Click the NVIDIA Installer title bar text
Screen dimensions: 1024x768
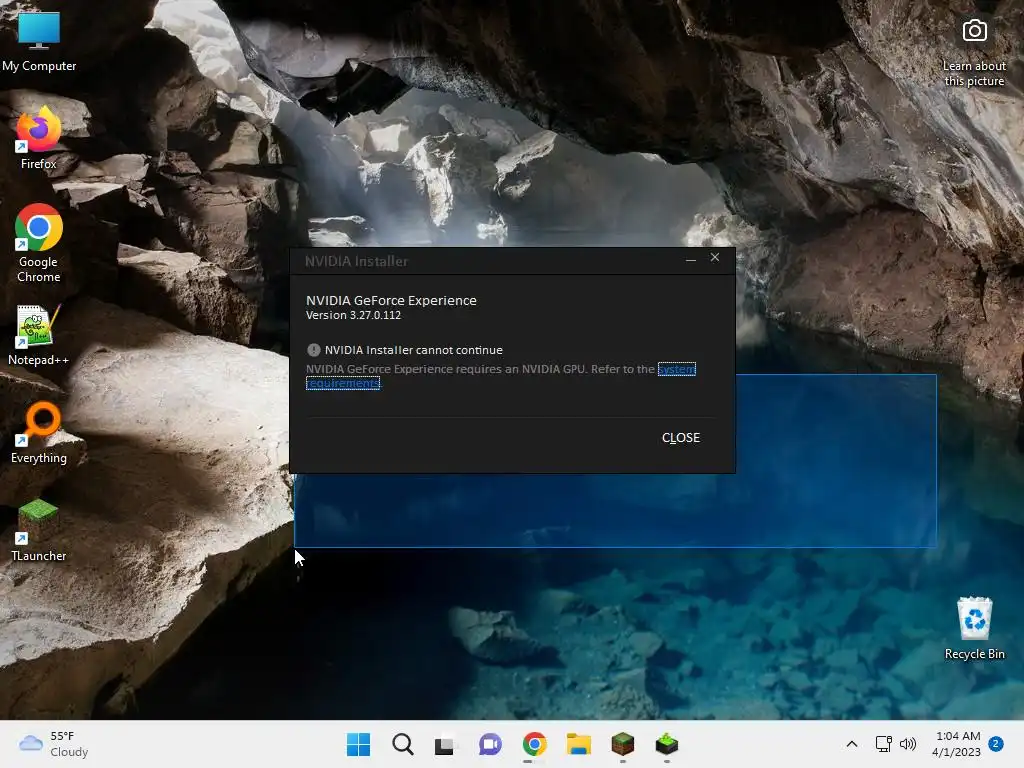tap(356, 261)
